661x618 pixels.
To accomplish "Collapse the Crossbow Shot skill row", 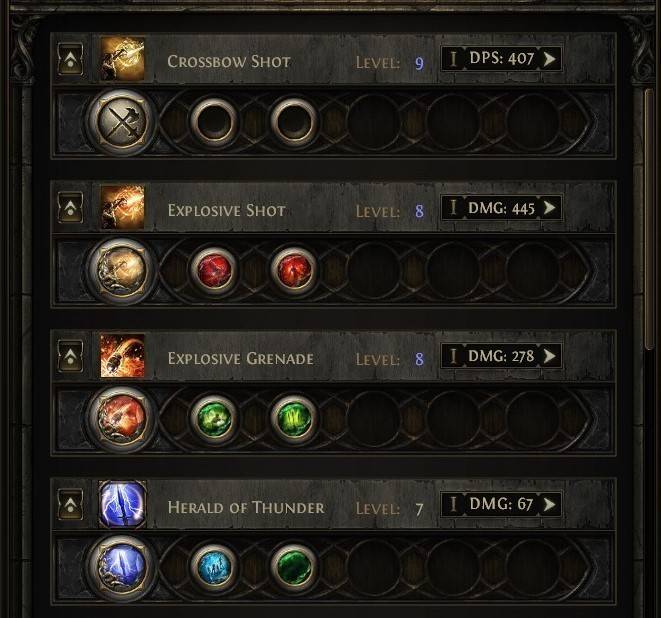I will point(71,62).
